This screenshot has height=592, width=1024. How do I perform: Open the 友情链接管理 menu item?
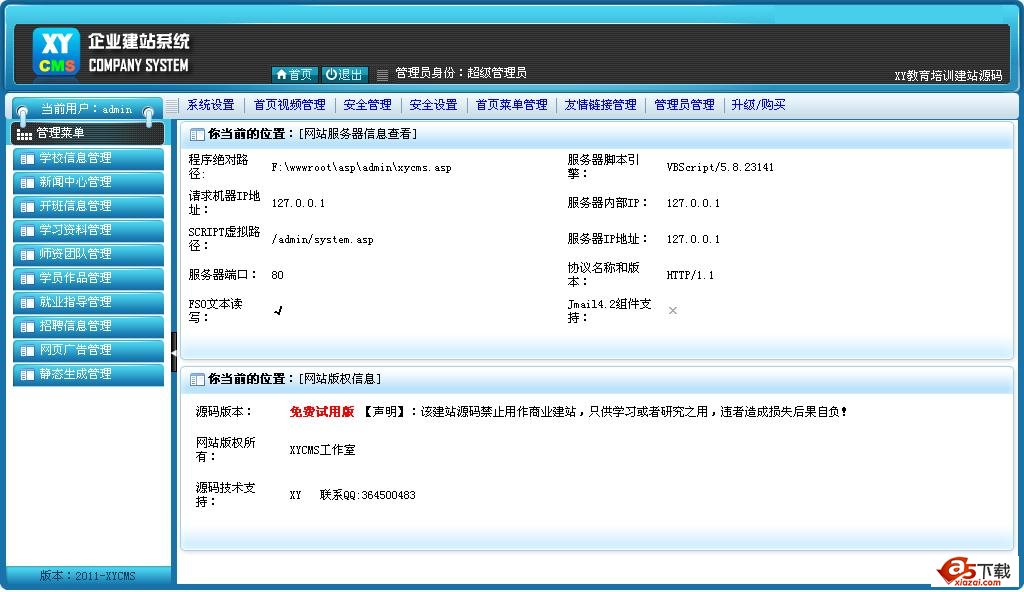[600, 105]
